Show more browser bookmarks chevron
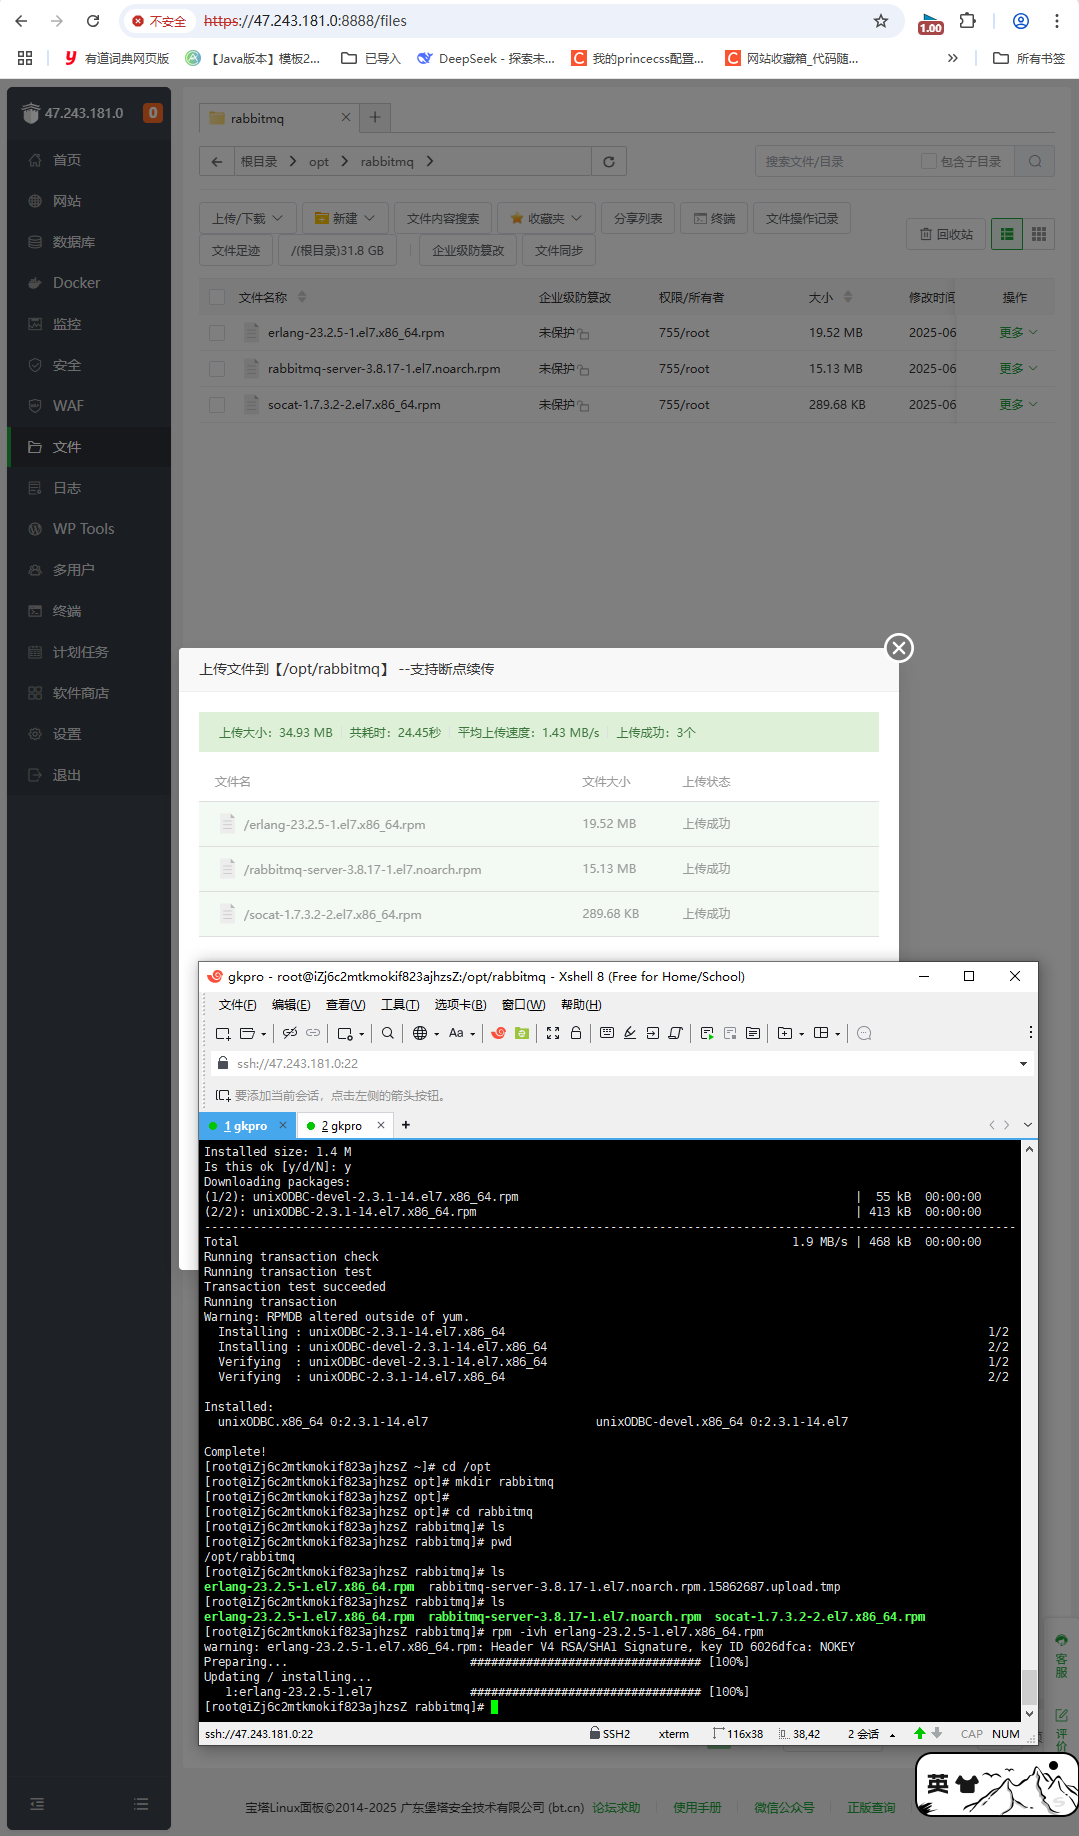Screen dimensions: 1079x1836 tap(953, 58)
